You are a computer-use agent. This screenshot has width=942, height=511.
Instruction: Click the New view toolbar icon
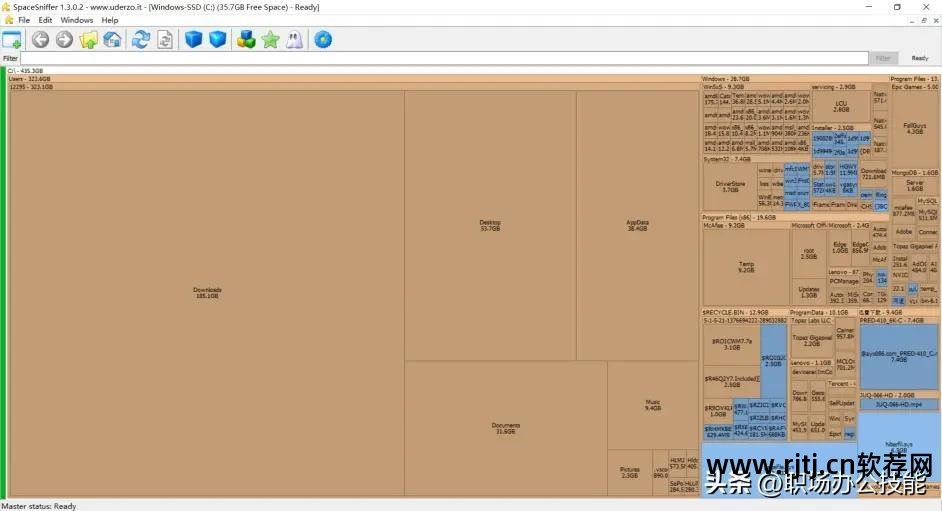pyautogui.click(x=12, y=40)
